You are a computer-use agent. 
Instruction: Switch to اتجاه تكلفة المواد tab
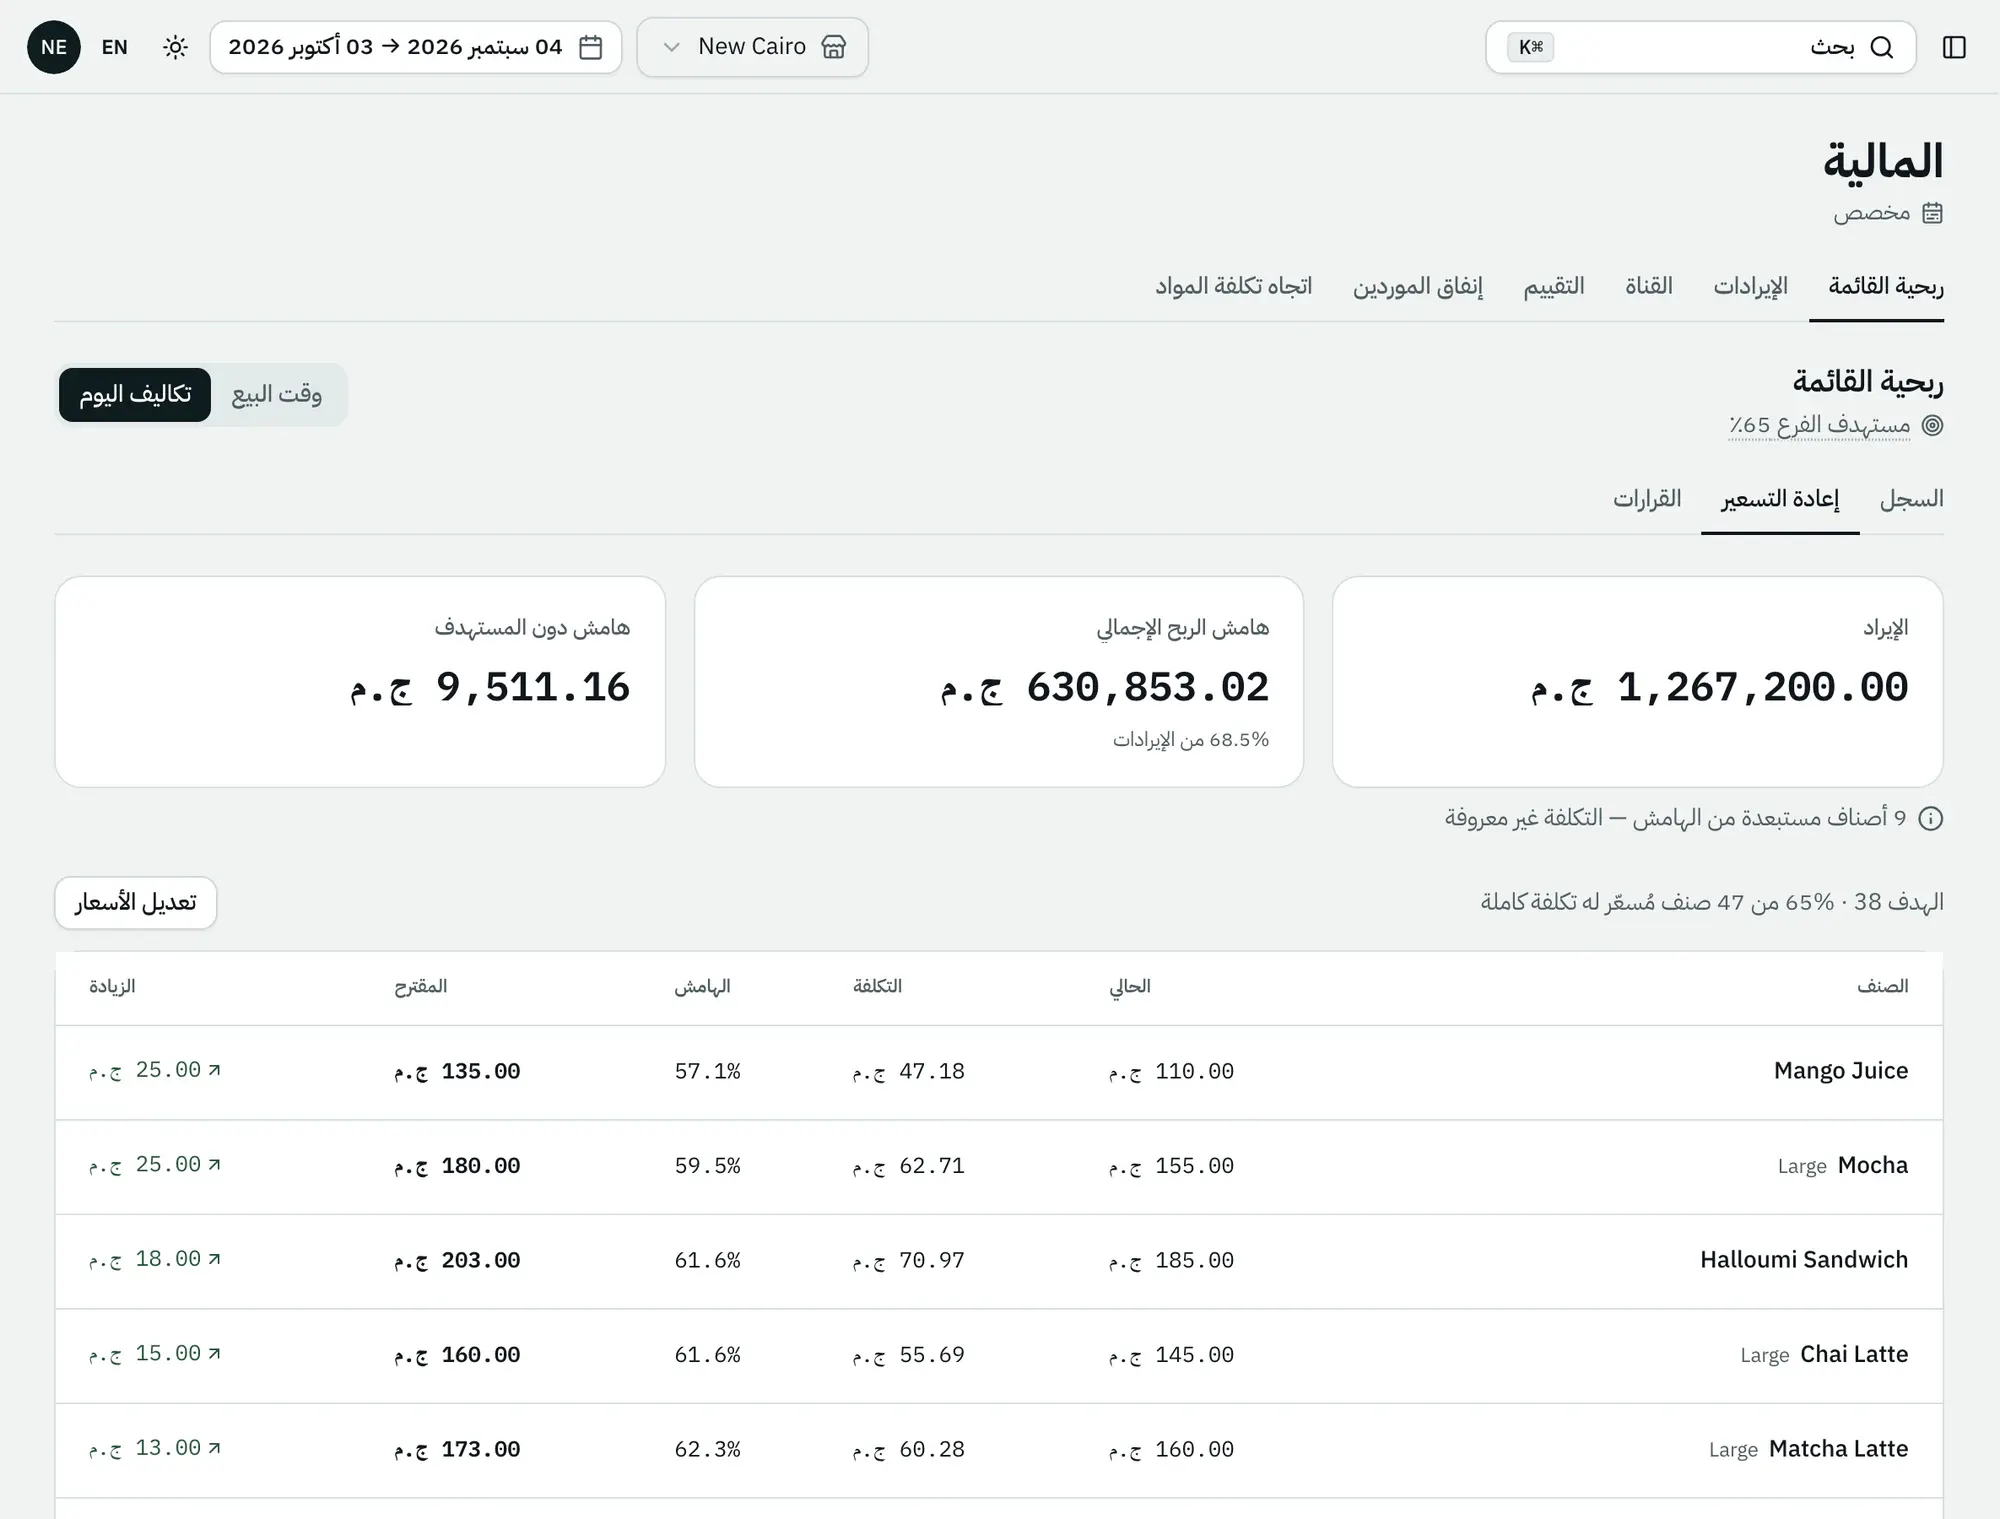1234,287
